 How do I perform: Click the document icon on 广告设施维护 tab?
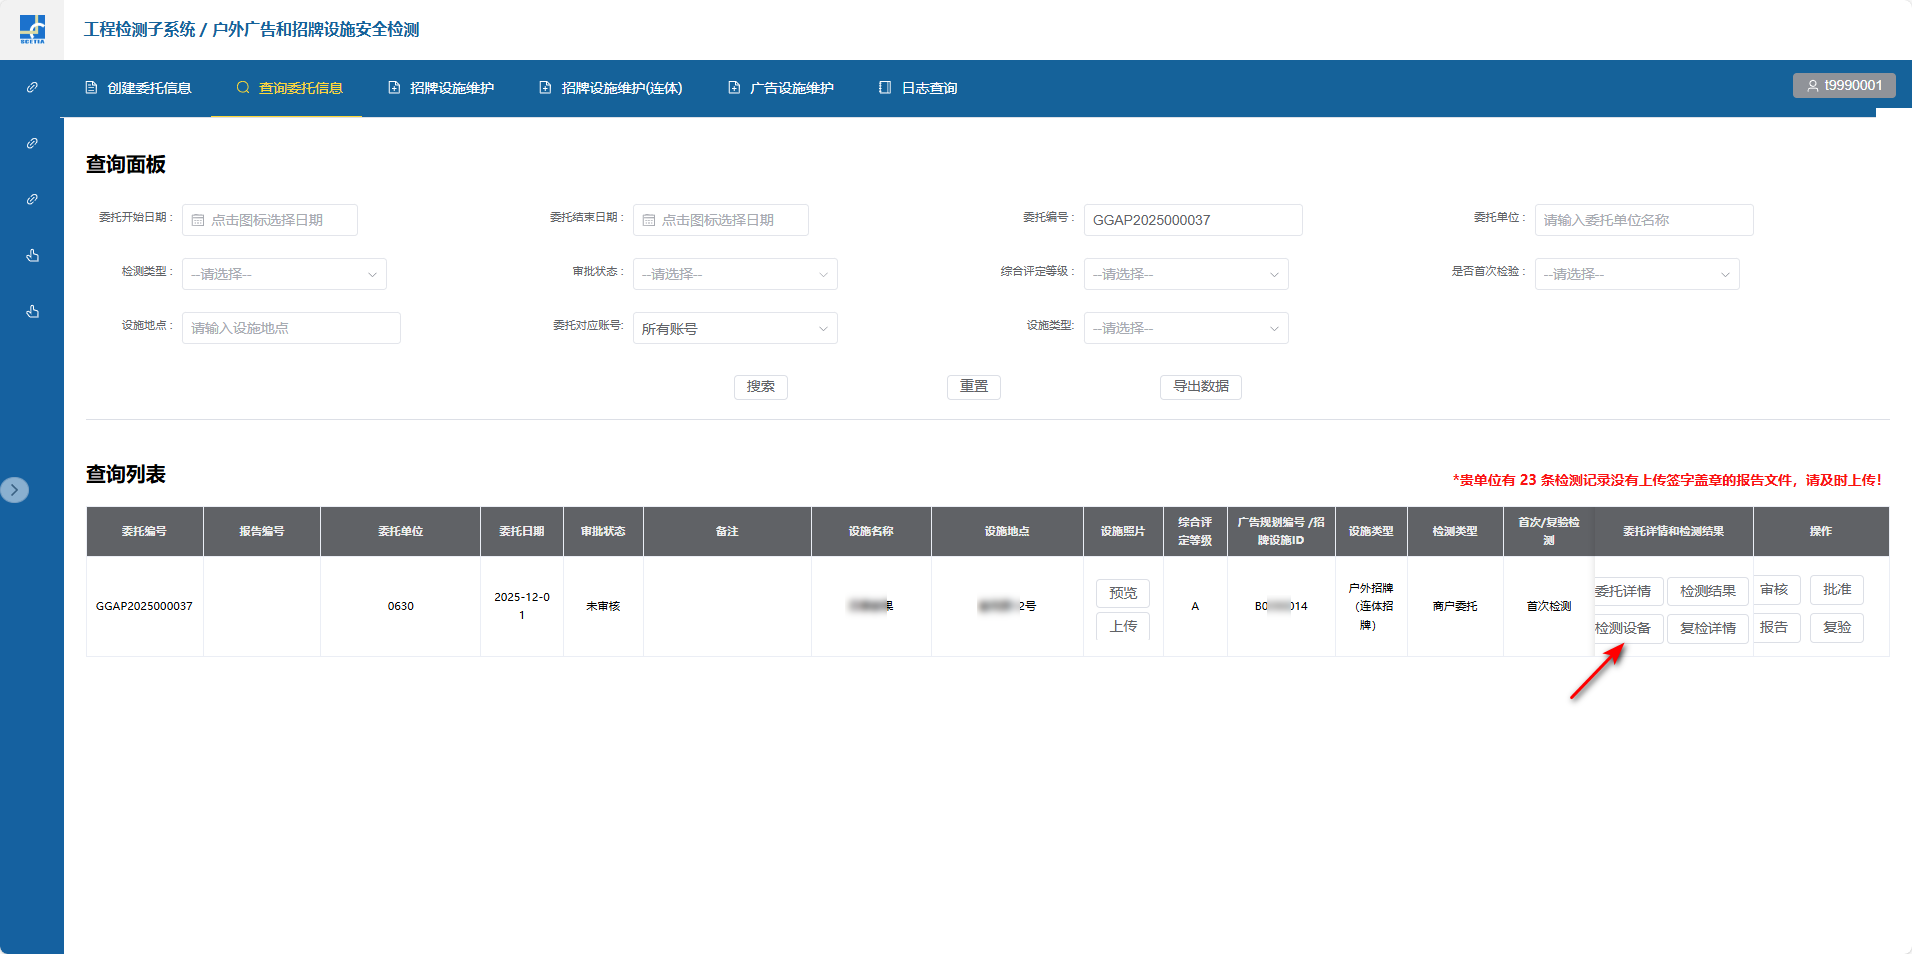click(x=734, y=88)
